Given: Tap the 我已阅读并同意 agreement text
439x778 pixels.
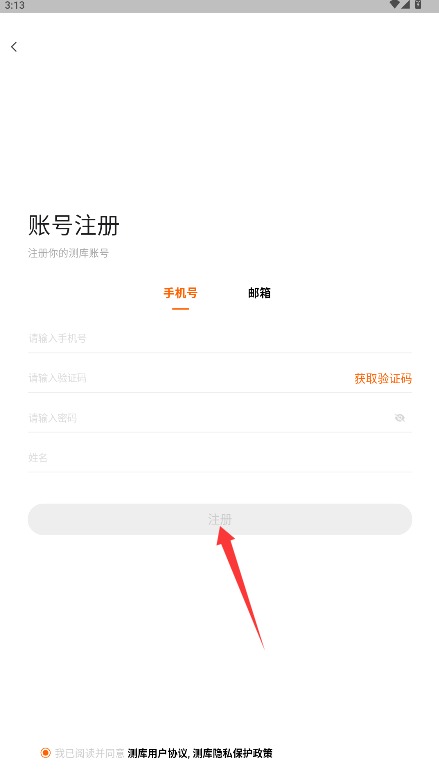Looking at the screenshot, I should (x=89, y=753).
